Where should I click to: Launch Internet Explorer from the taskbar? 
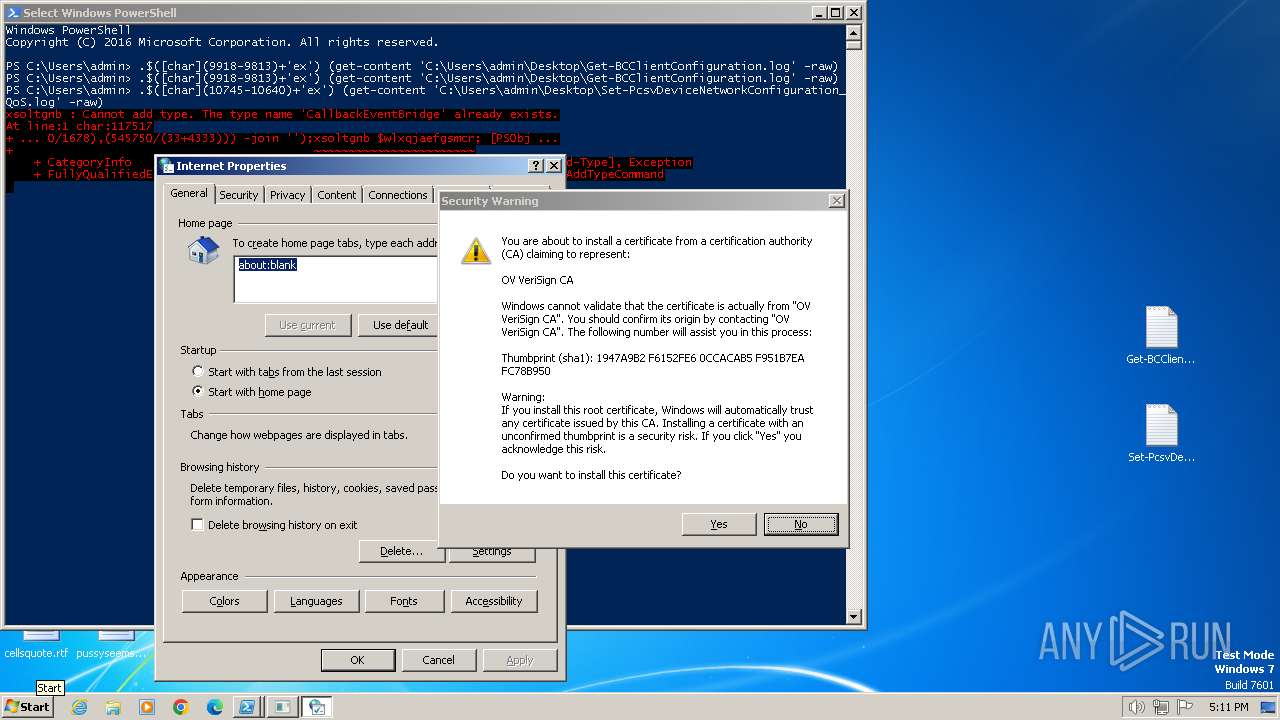pyautogui.click(x=79, y=707)
